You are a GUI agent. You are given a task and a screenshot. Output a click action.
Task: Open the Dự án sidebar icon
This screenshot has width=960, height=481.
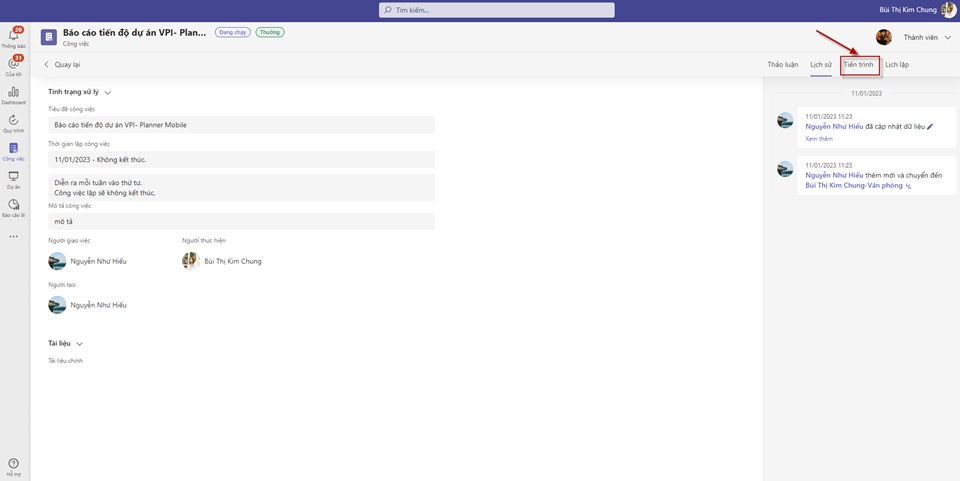13,178
